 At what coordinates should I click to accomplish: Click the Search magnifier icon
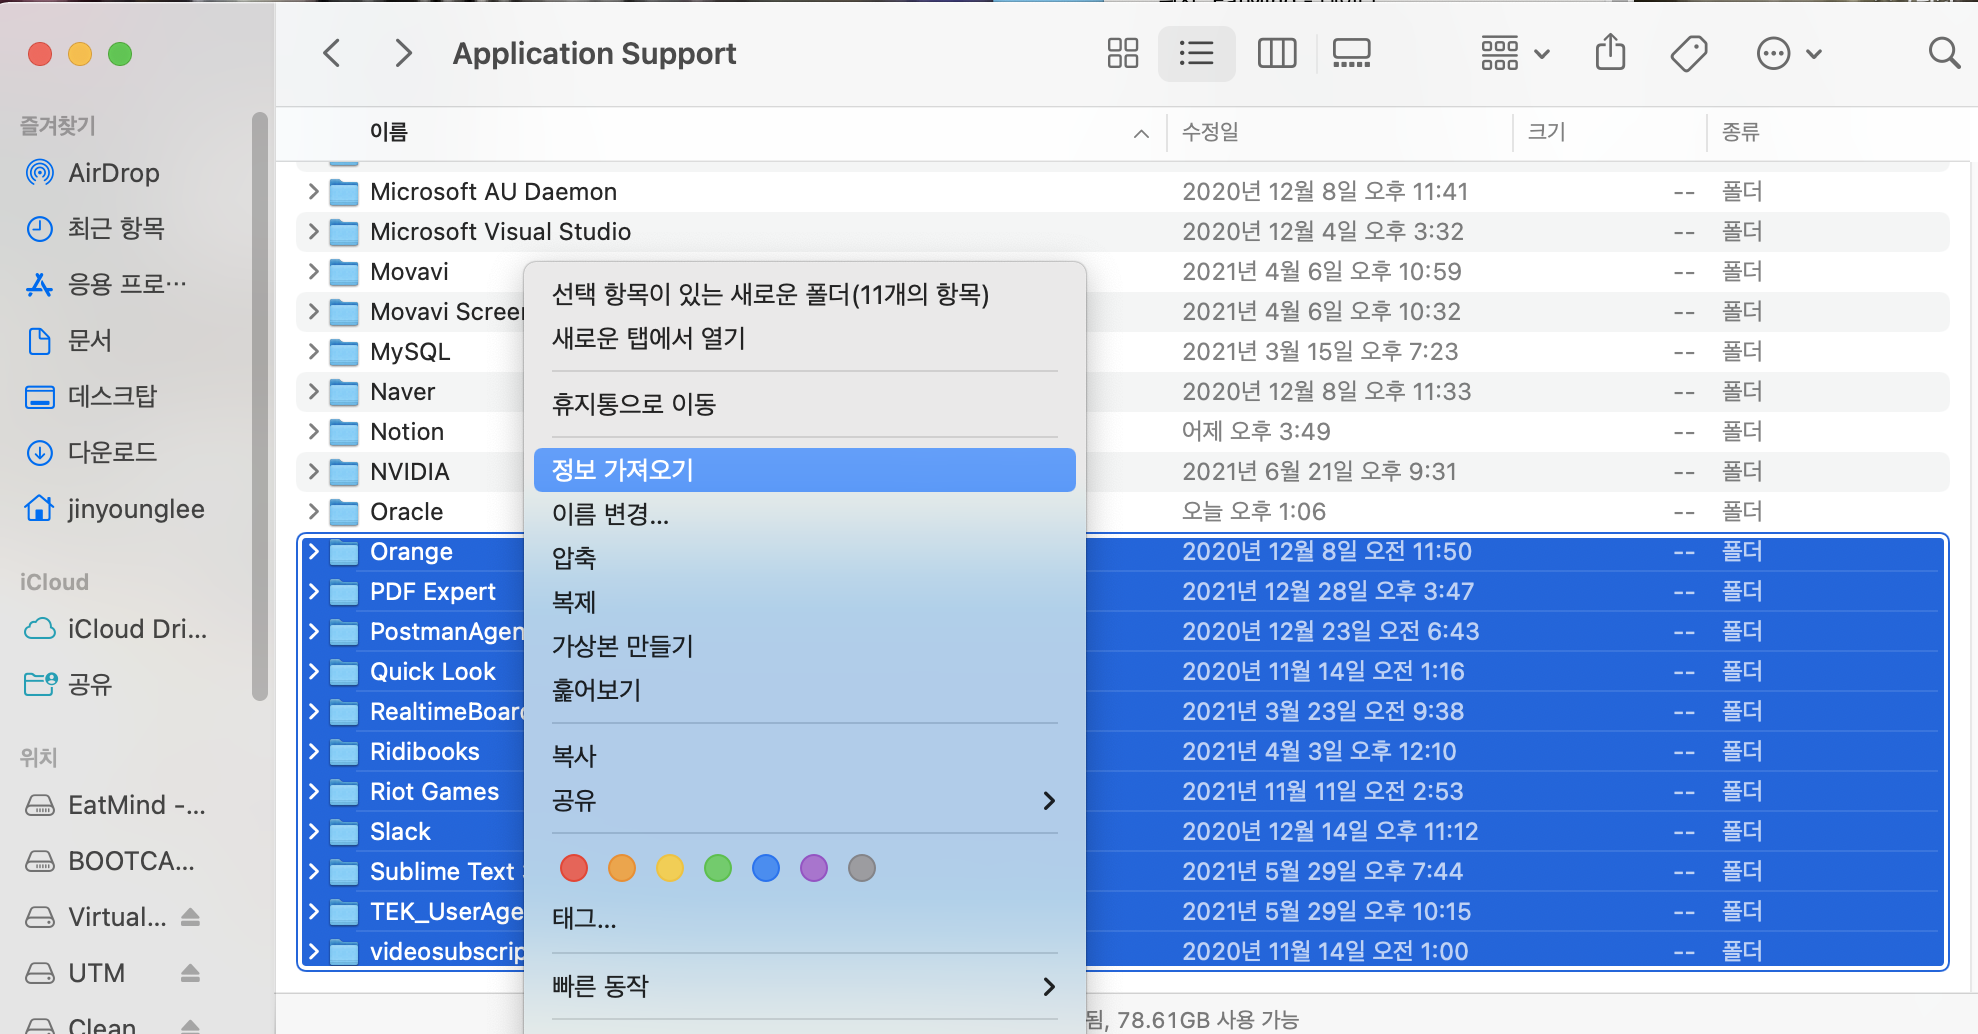point(1944,53)
